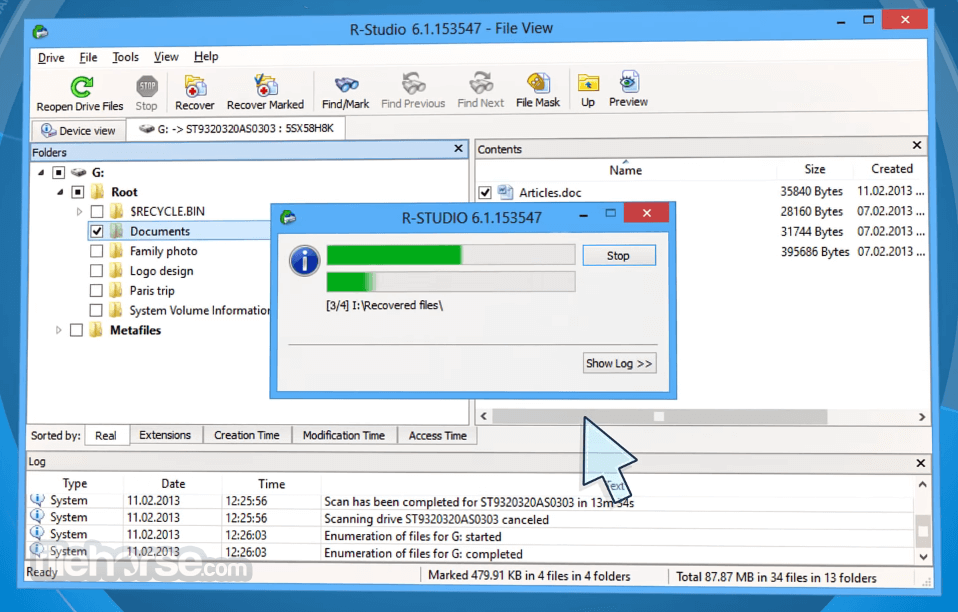
Task: Click the Articles.doc file icon
Action: [x=505, y=192]
